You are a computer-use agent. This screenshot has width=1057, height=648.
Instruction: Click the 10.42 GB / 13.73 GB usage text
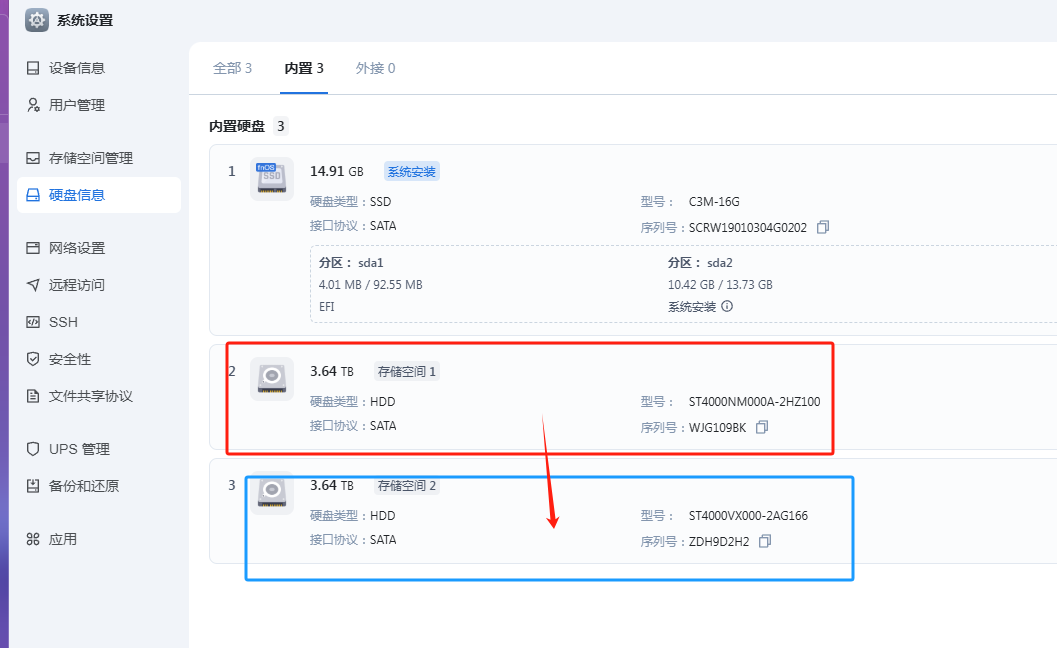tap(720, 285)
